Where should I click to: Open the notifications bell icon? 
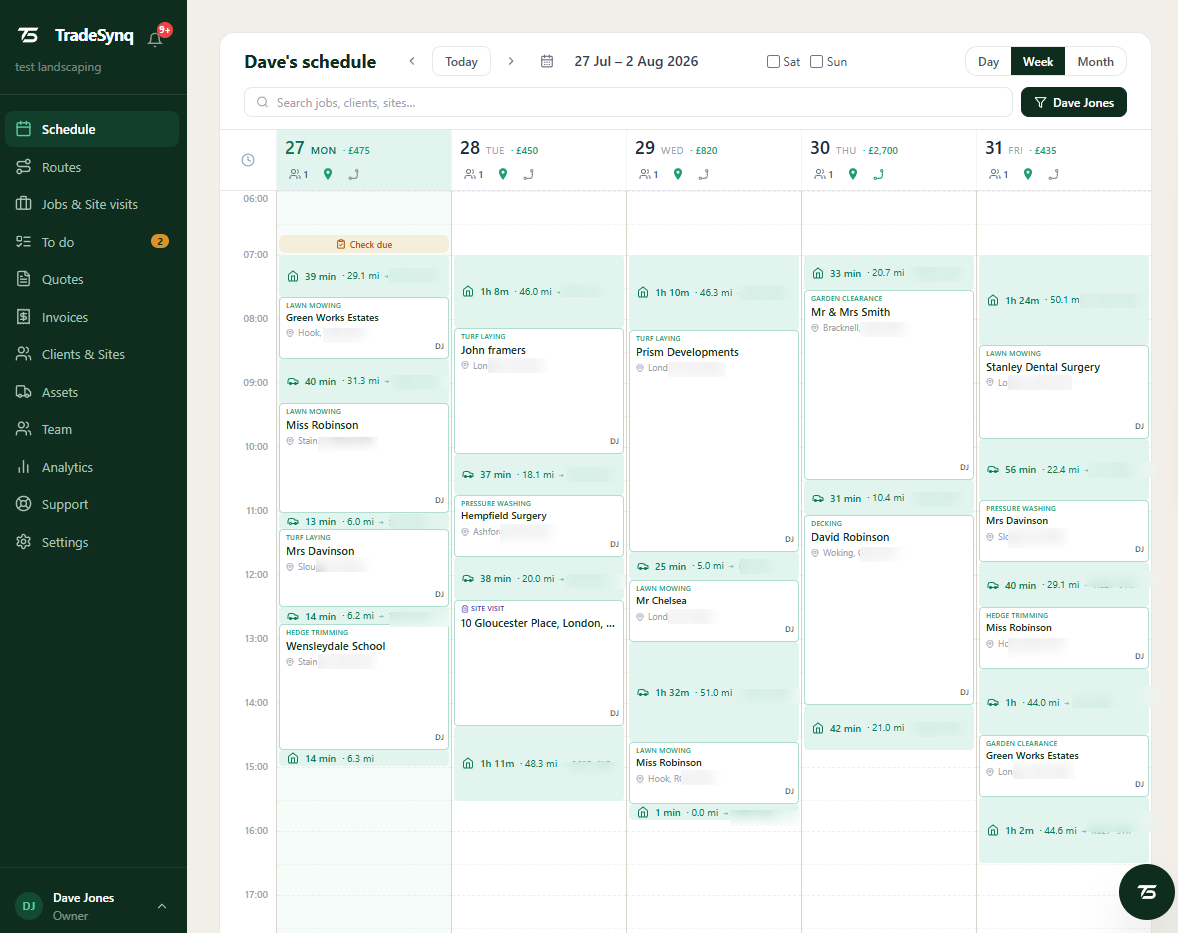pos(156,39)
